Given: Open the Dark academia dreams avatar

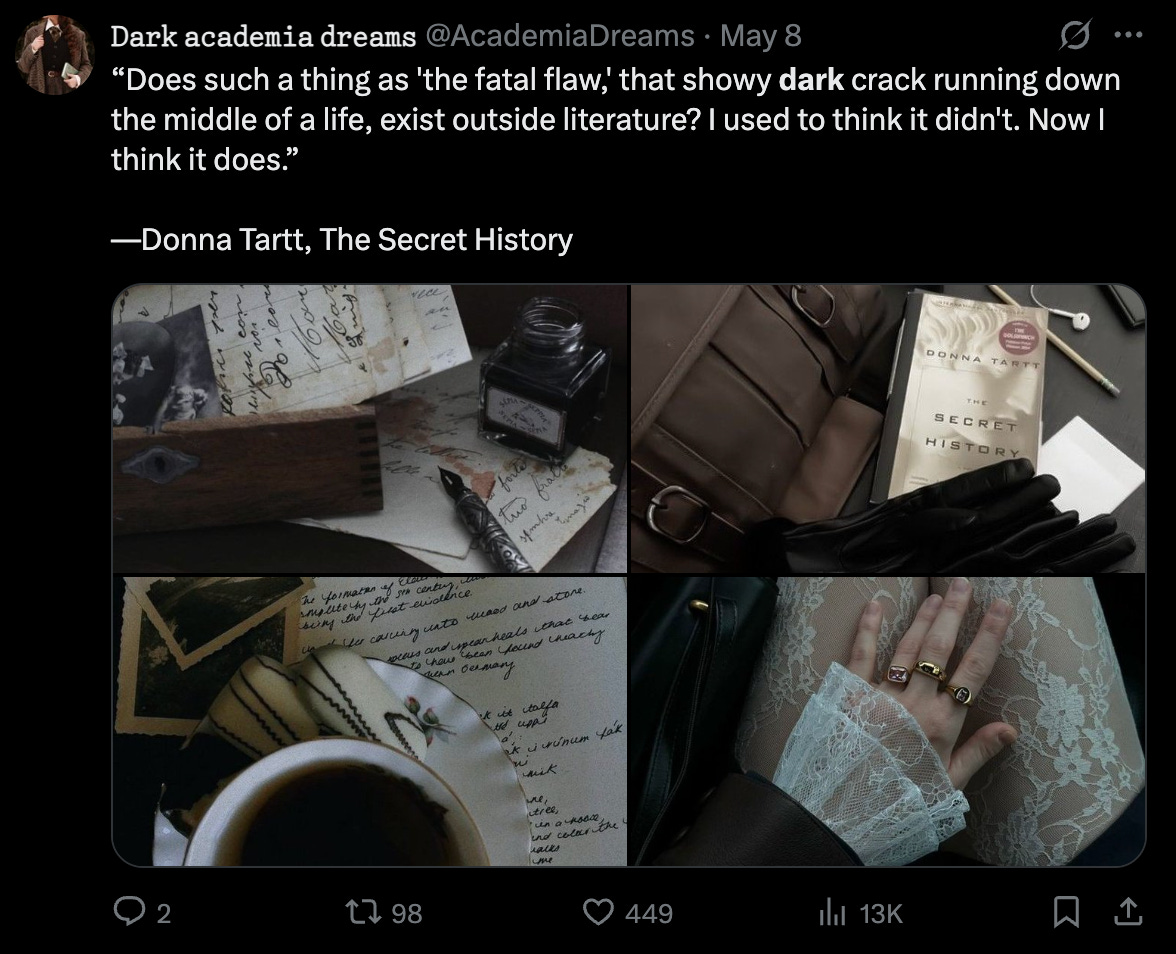Looking at the screenshot, I should tap(55, 56).
